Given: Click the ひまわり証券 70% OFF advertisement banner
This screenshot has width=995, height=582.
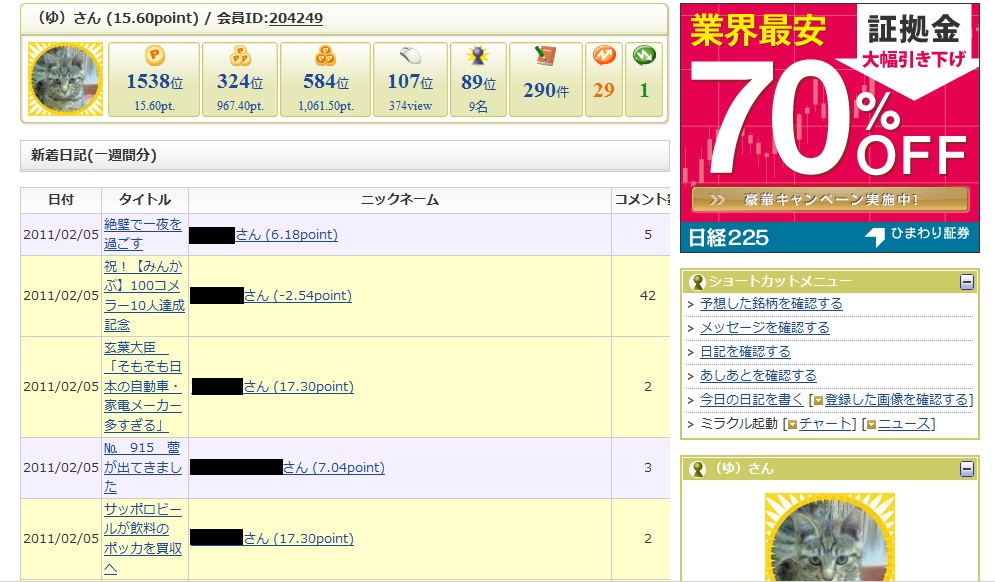Looking at the screenshot, I should (829, 128).
